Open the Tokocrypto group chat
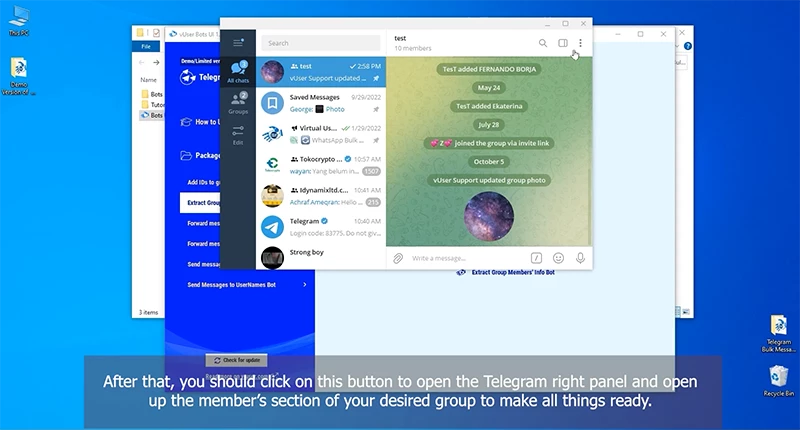 coord(321,165)
